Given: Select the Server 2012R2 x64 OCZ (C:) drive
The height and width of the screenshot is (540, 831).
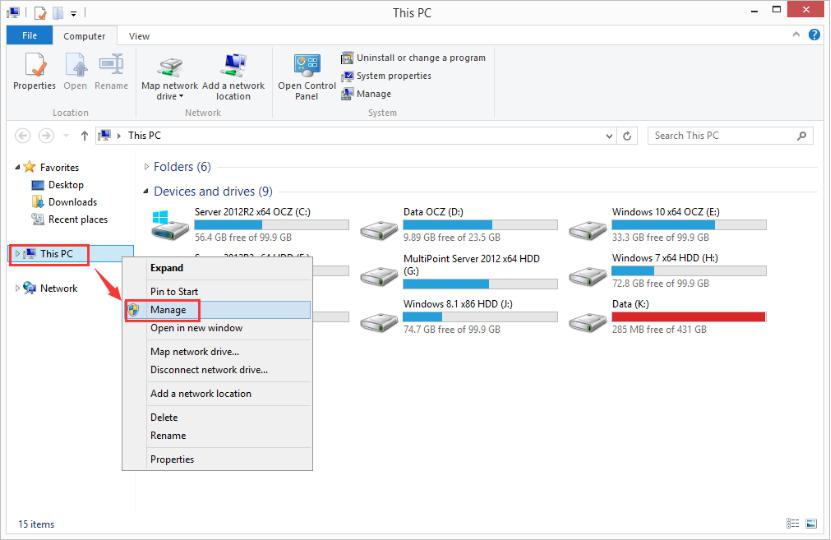Looking at the screenshot, I should coord(251,225).
